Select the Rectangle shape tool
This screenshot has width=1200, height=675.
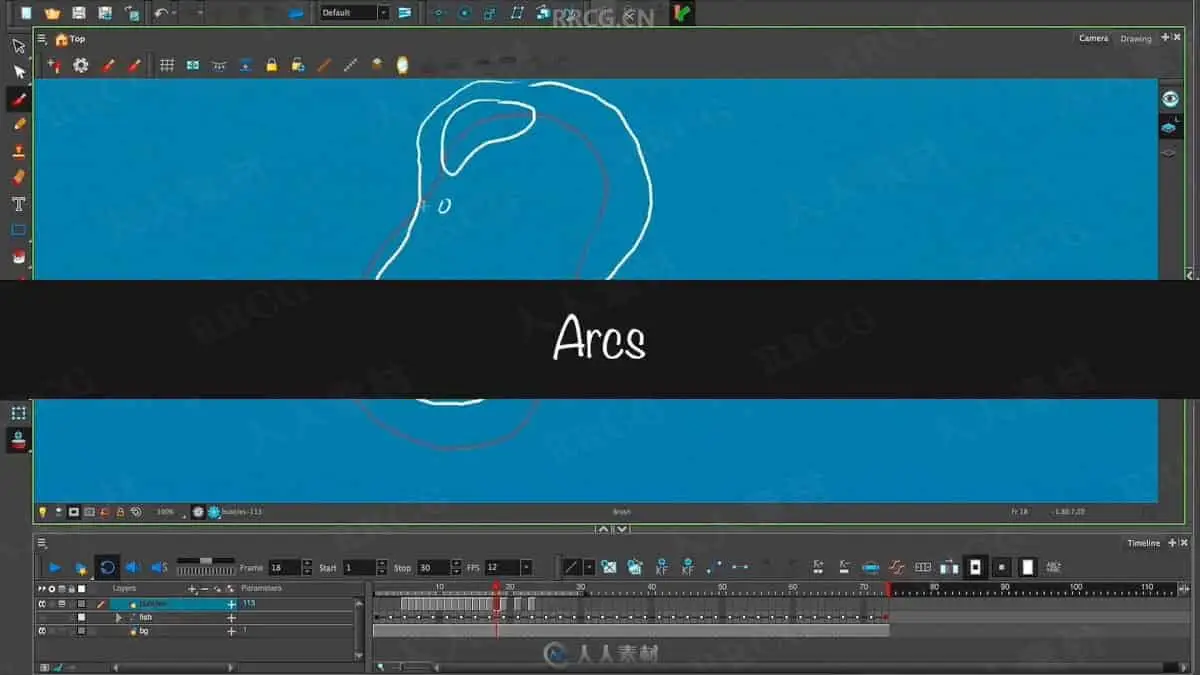(x=18, y=230)
